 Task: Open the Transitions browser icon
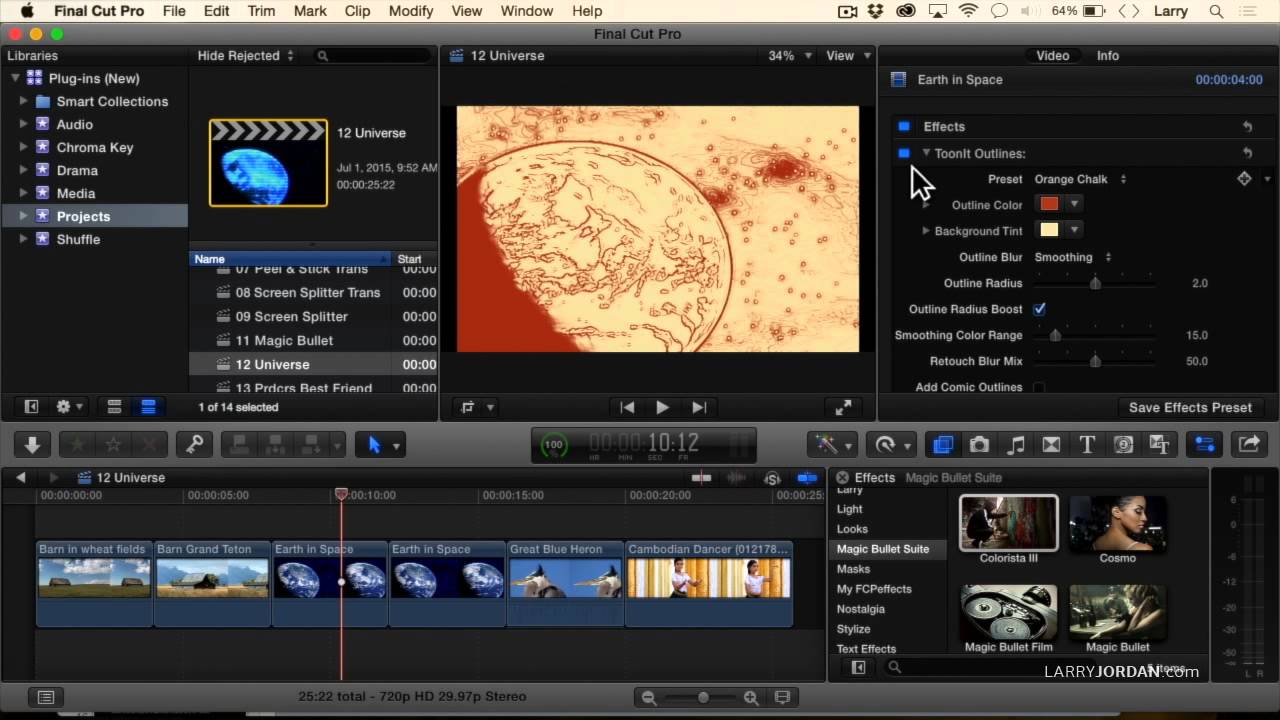pos(1051,445)
